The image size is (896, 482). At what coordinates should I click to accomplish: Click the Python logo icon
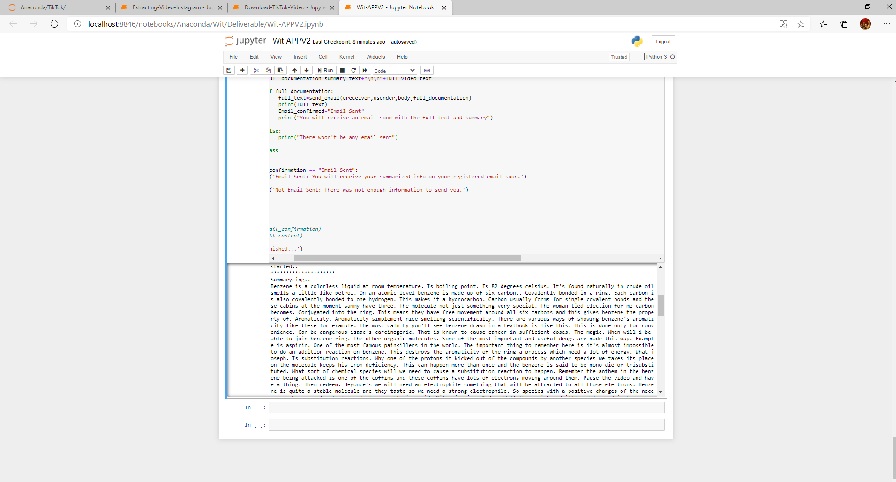tap(637, 41)
